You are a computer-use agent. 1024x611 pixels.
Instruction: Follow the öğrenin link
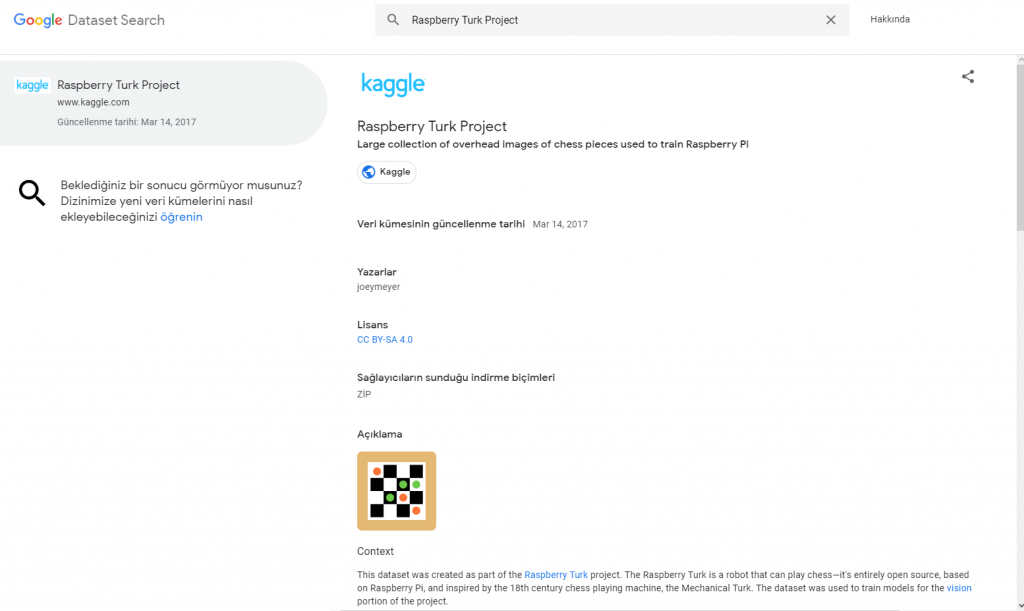pyautogui.click(x=182, y=217)
